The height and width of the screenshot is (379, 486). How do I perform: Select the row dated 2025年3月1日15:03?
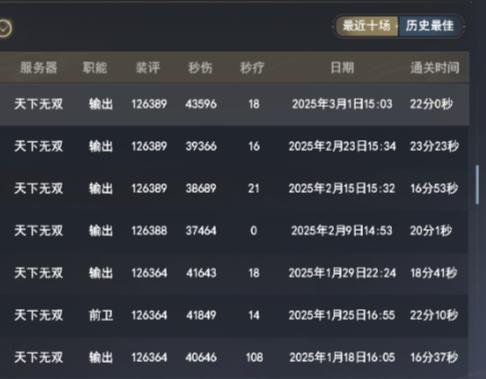[234, 104]
